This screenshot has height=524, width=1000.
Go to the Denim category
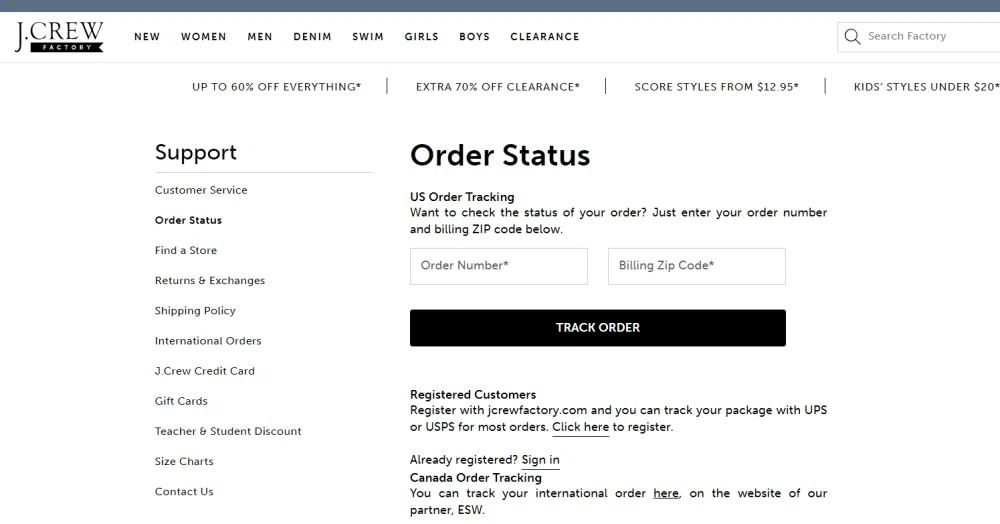click(312, 37)
